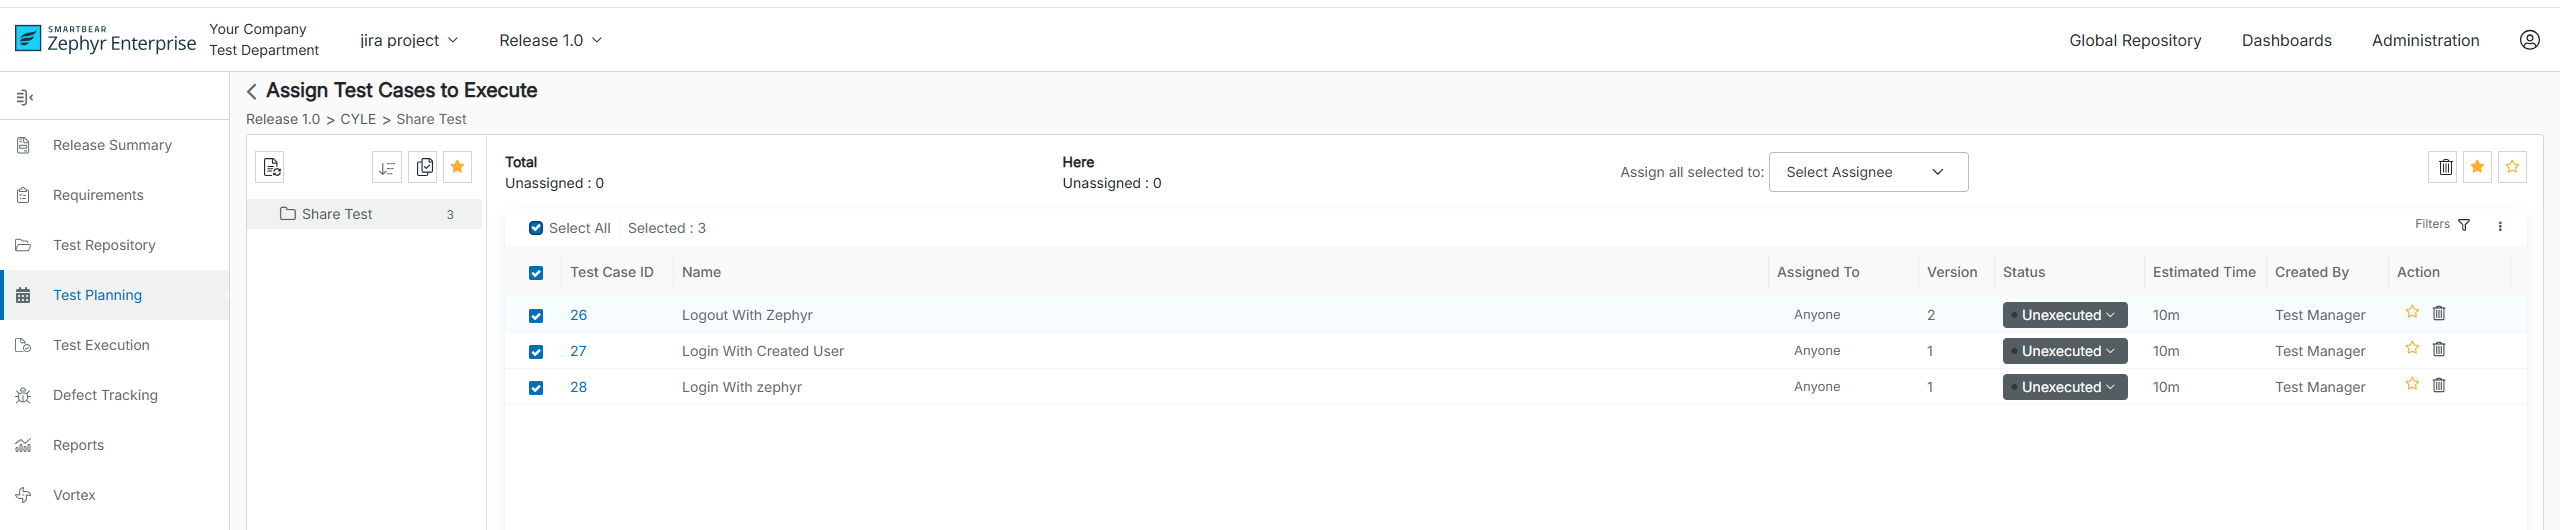Open the user profile icon
The height and width of the screenshot is (530, 2560).
pyautogui.click(x=2529, y=40)
